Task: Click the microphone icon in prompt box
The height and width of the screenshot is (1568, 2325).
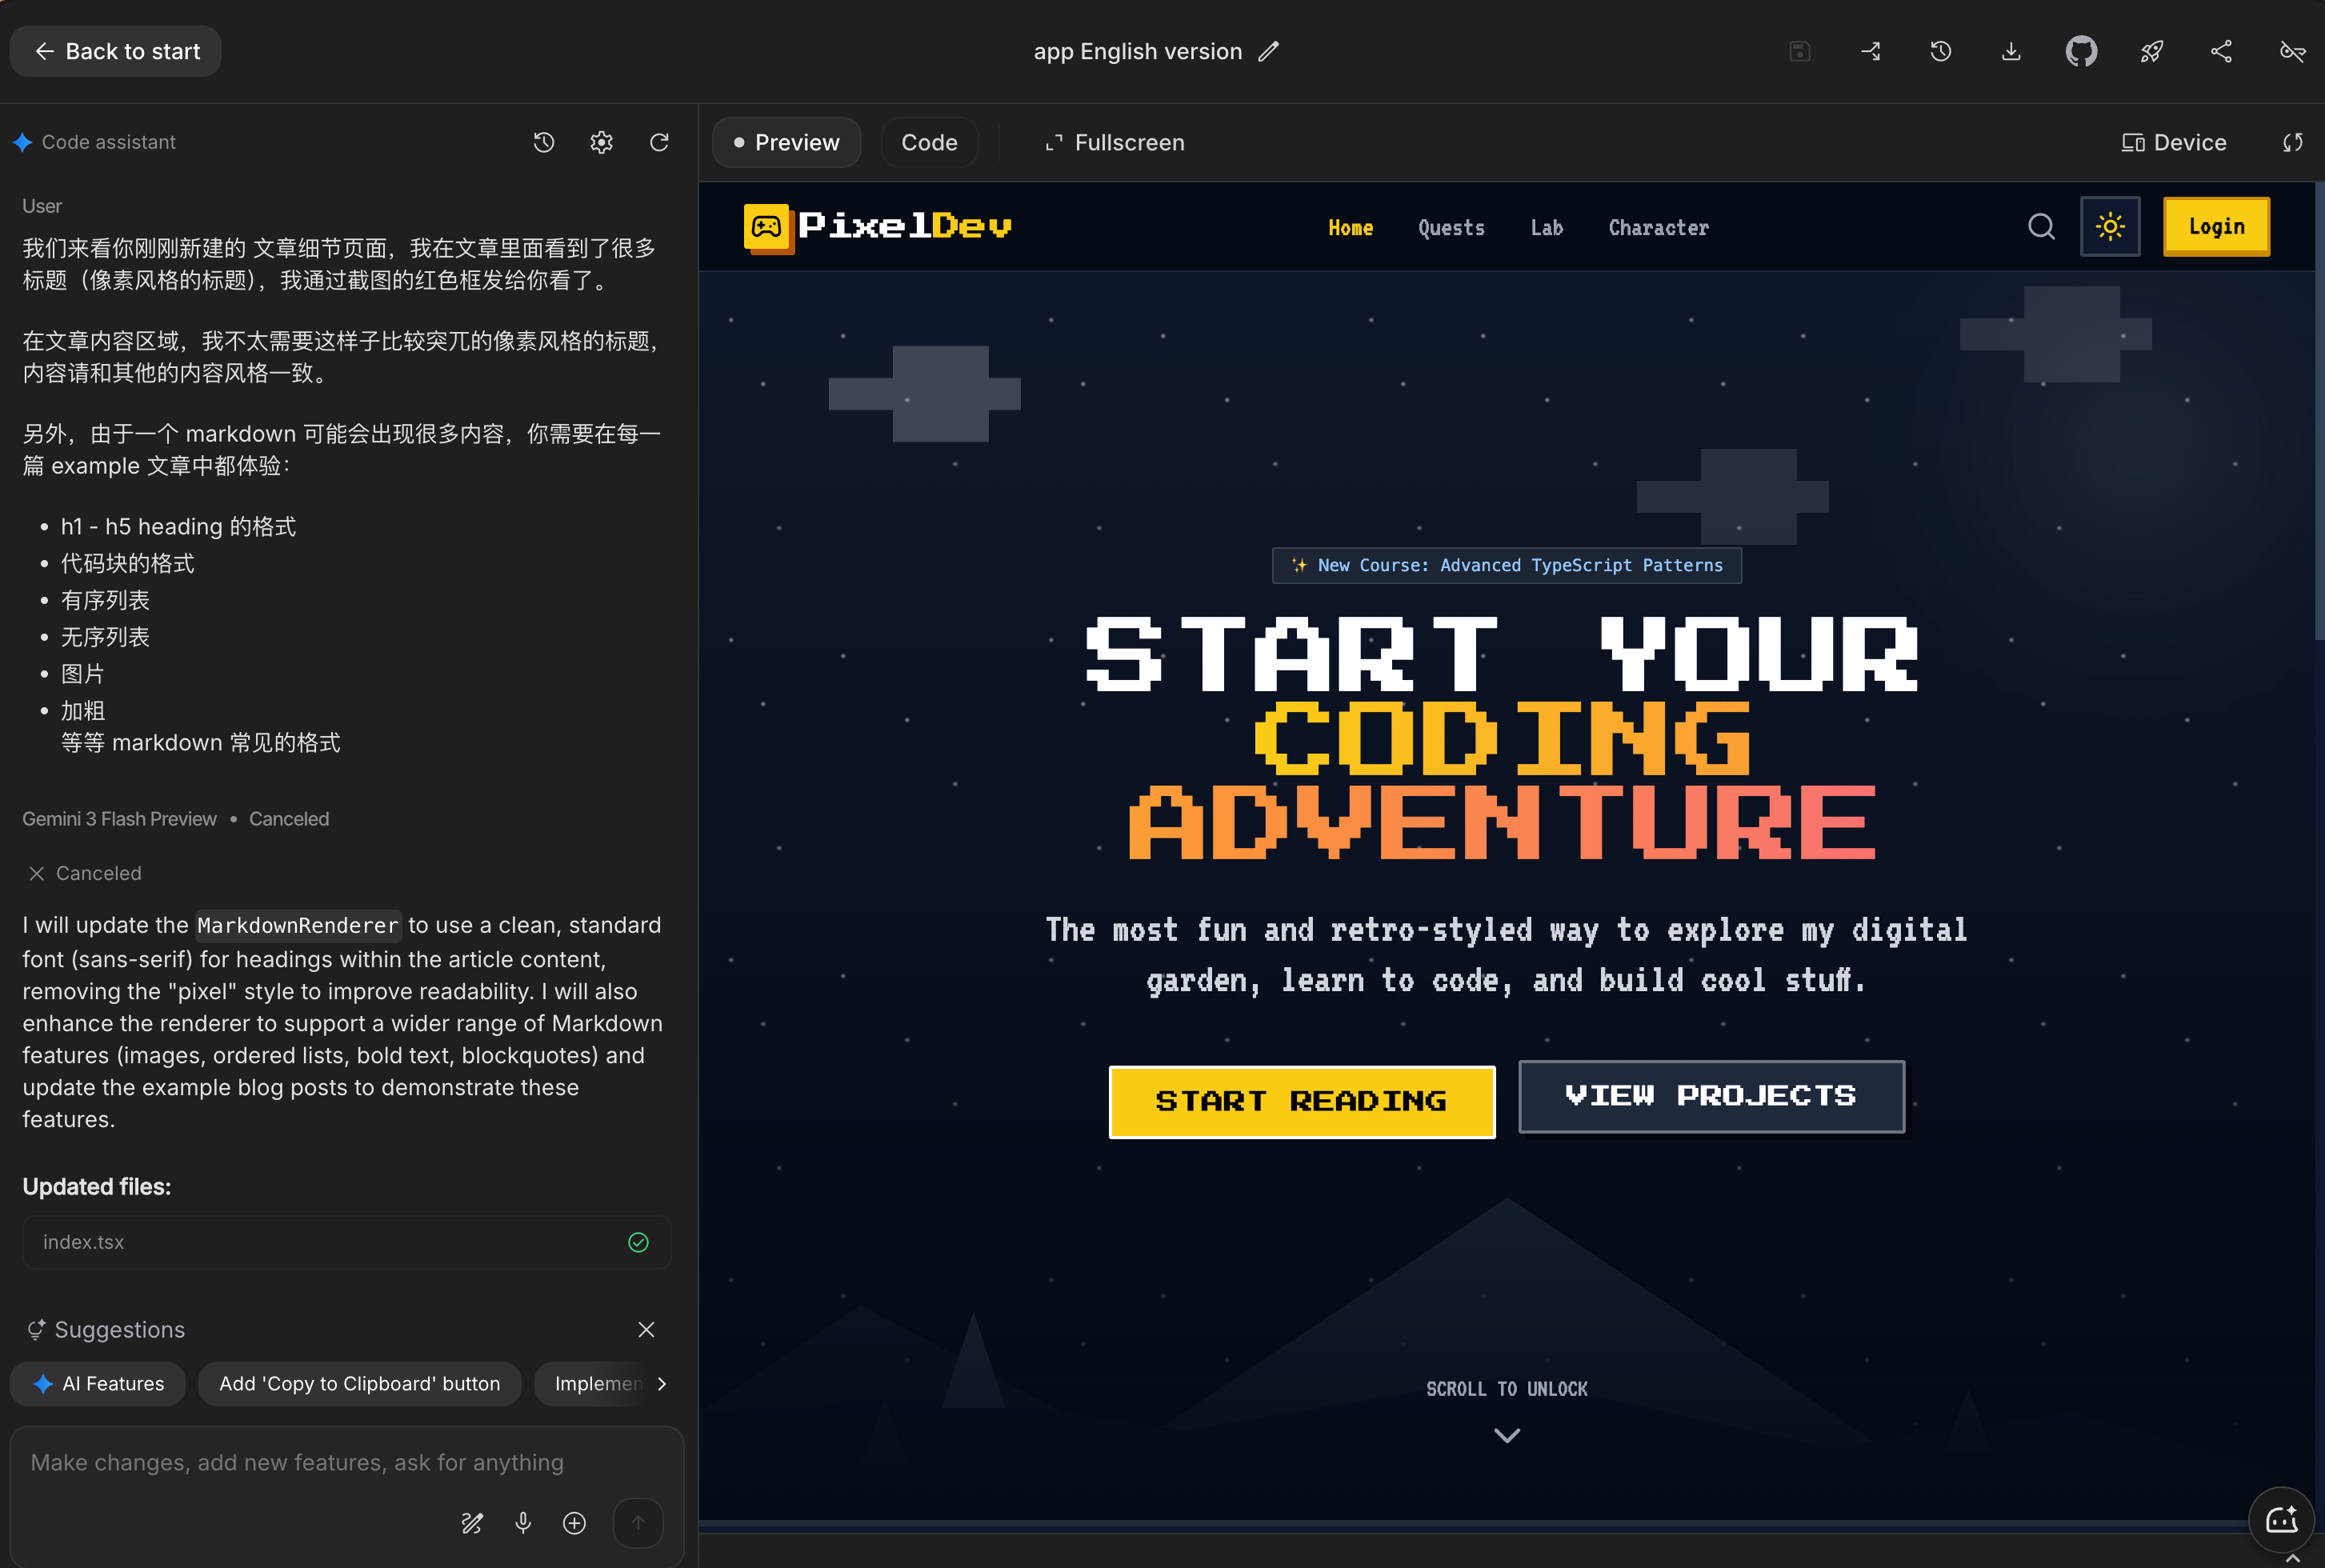Action: 523,1522
